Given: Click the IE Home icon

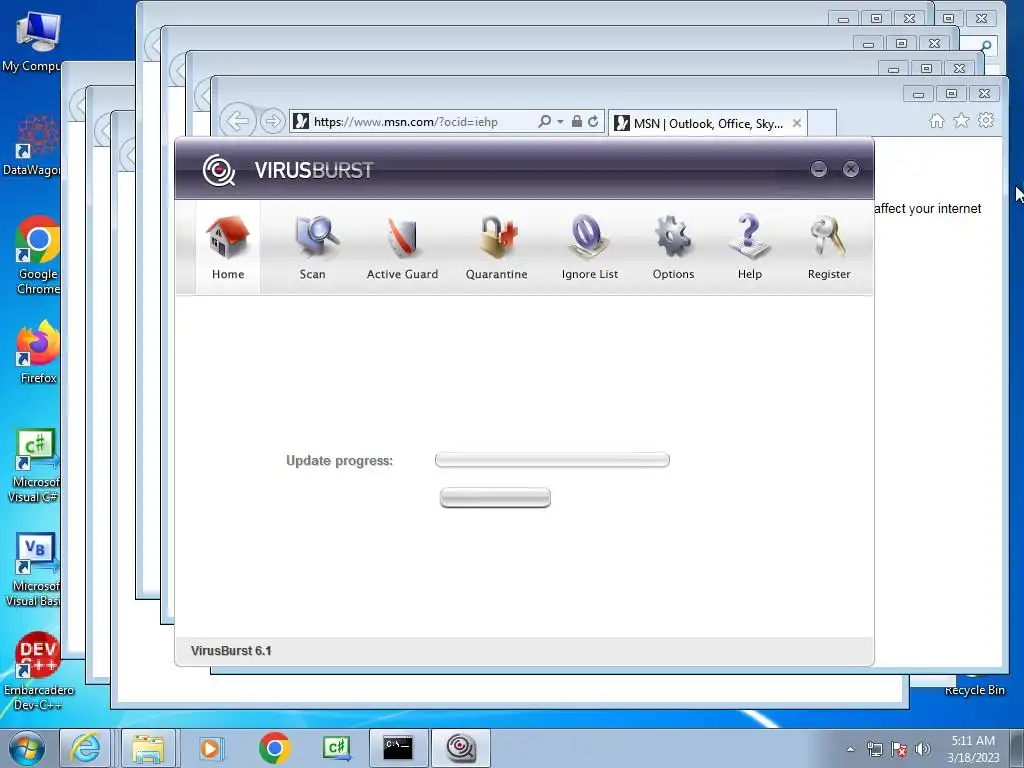Looking at the screenshot, I should click(x=936, y=121).
